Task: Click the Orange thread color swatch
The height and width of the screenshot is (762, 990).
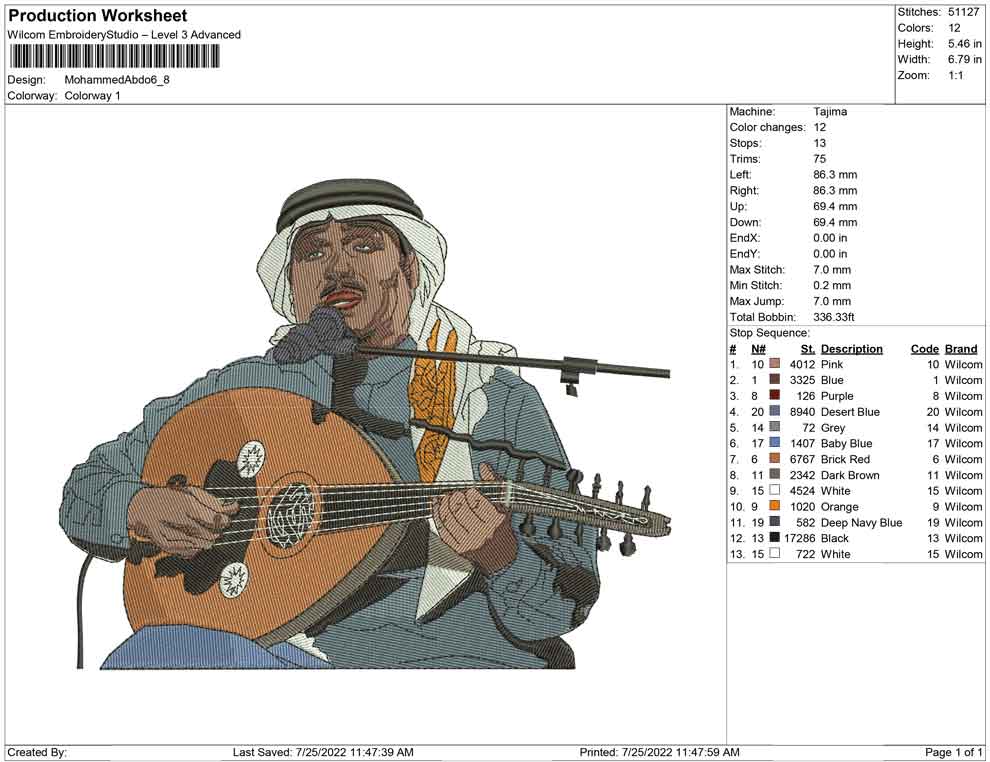Action: [x=775, y=506]
